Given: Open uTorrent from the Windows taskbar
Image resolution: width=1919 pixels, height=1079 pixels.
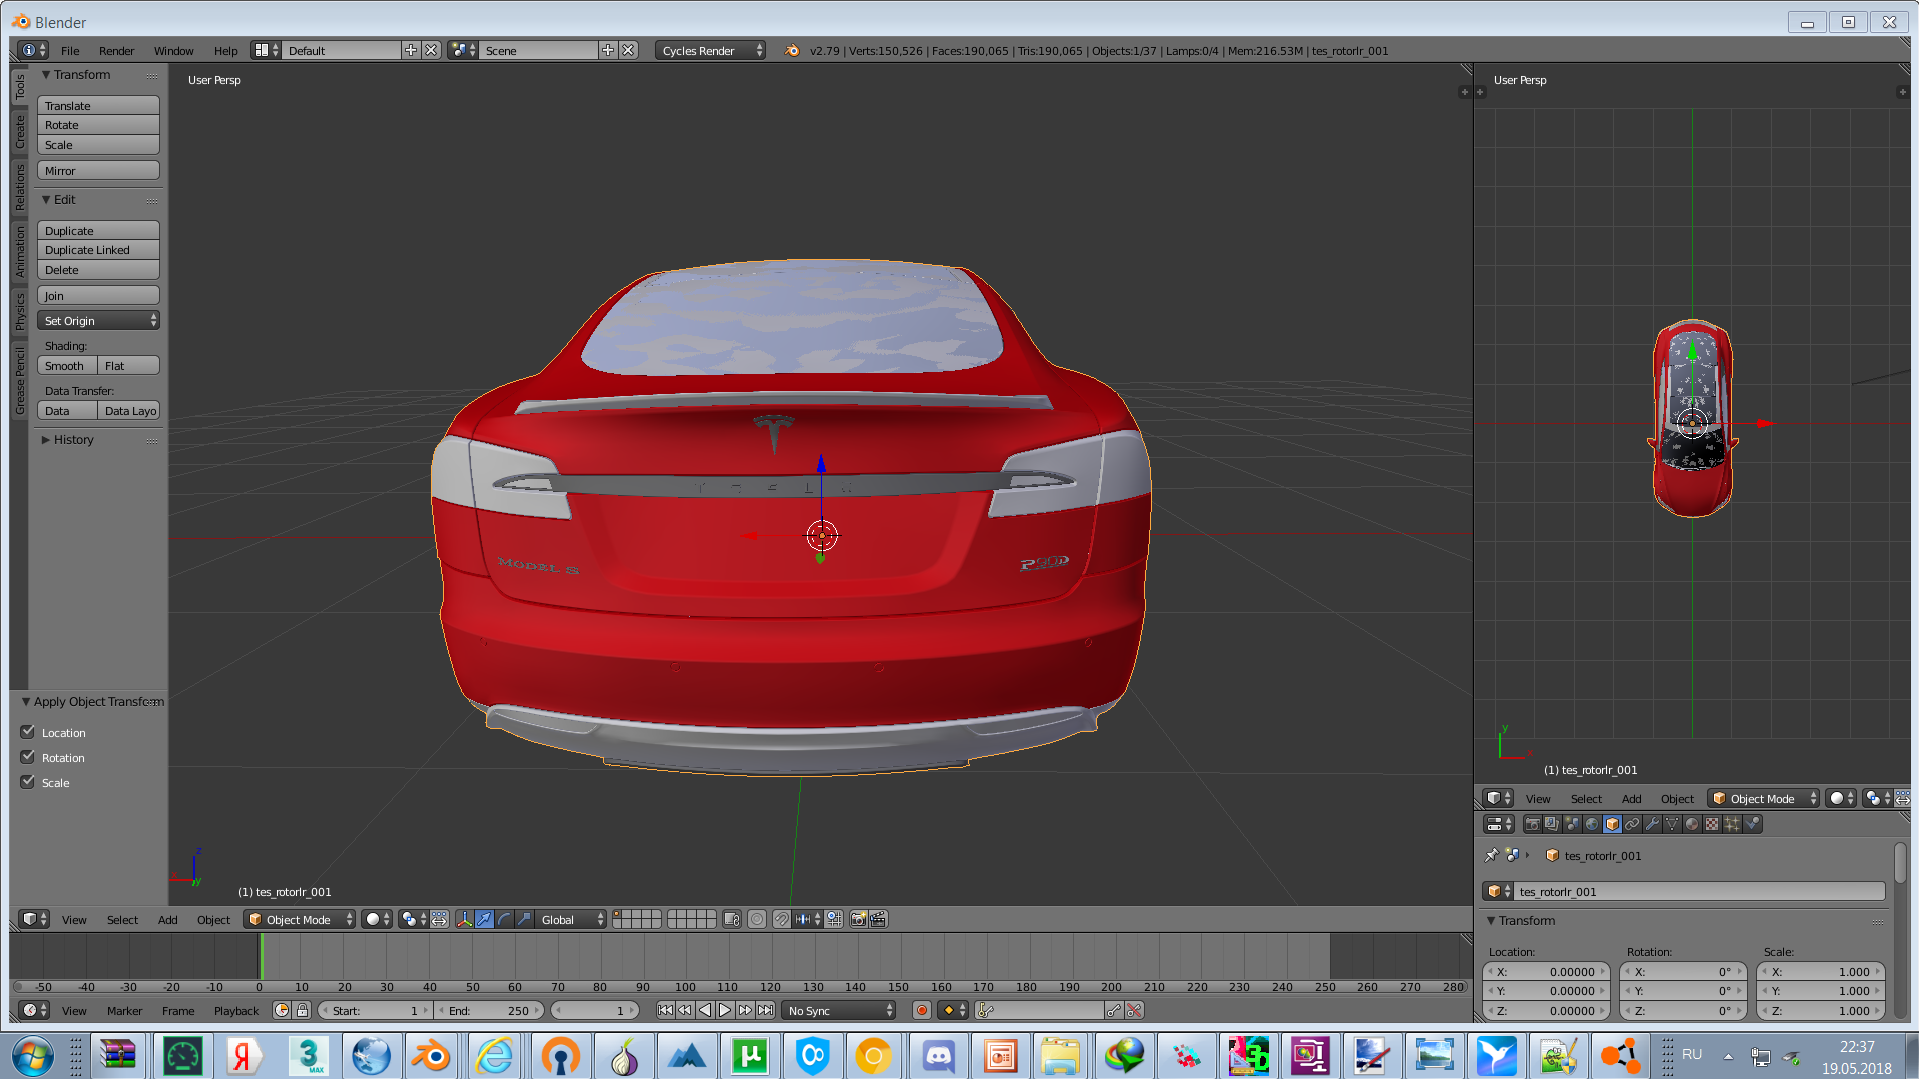Looking at the screenshot, I should 750,1056.
